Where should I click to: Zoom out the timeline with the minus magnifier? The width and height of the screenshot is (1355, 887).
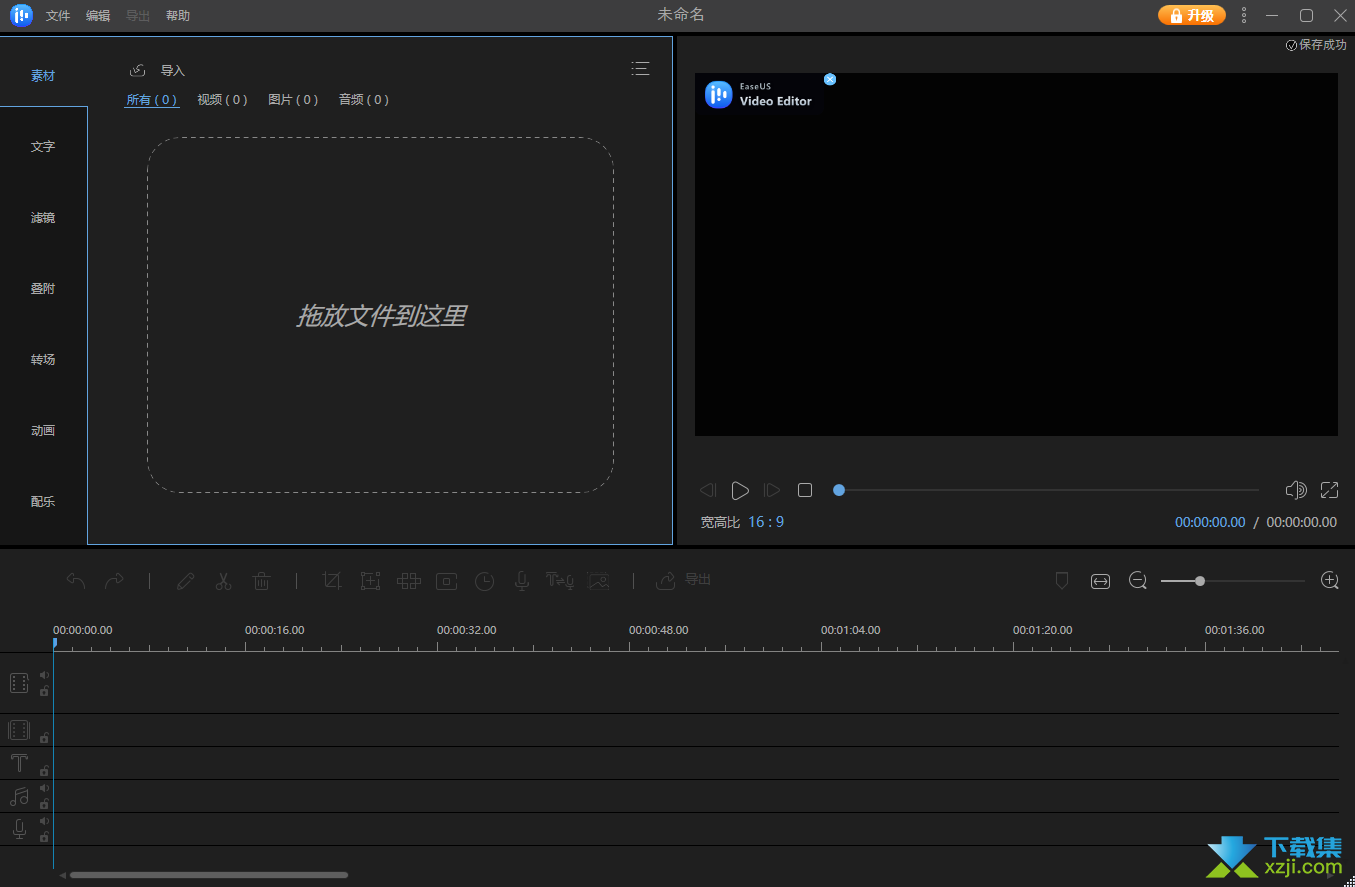pyautogui.click(x=1138, y=581)
